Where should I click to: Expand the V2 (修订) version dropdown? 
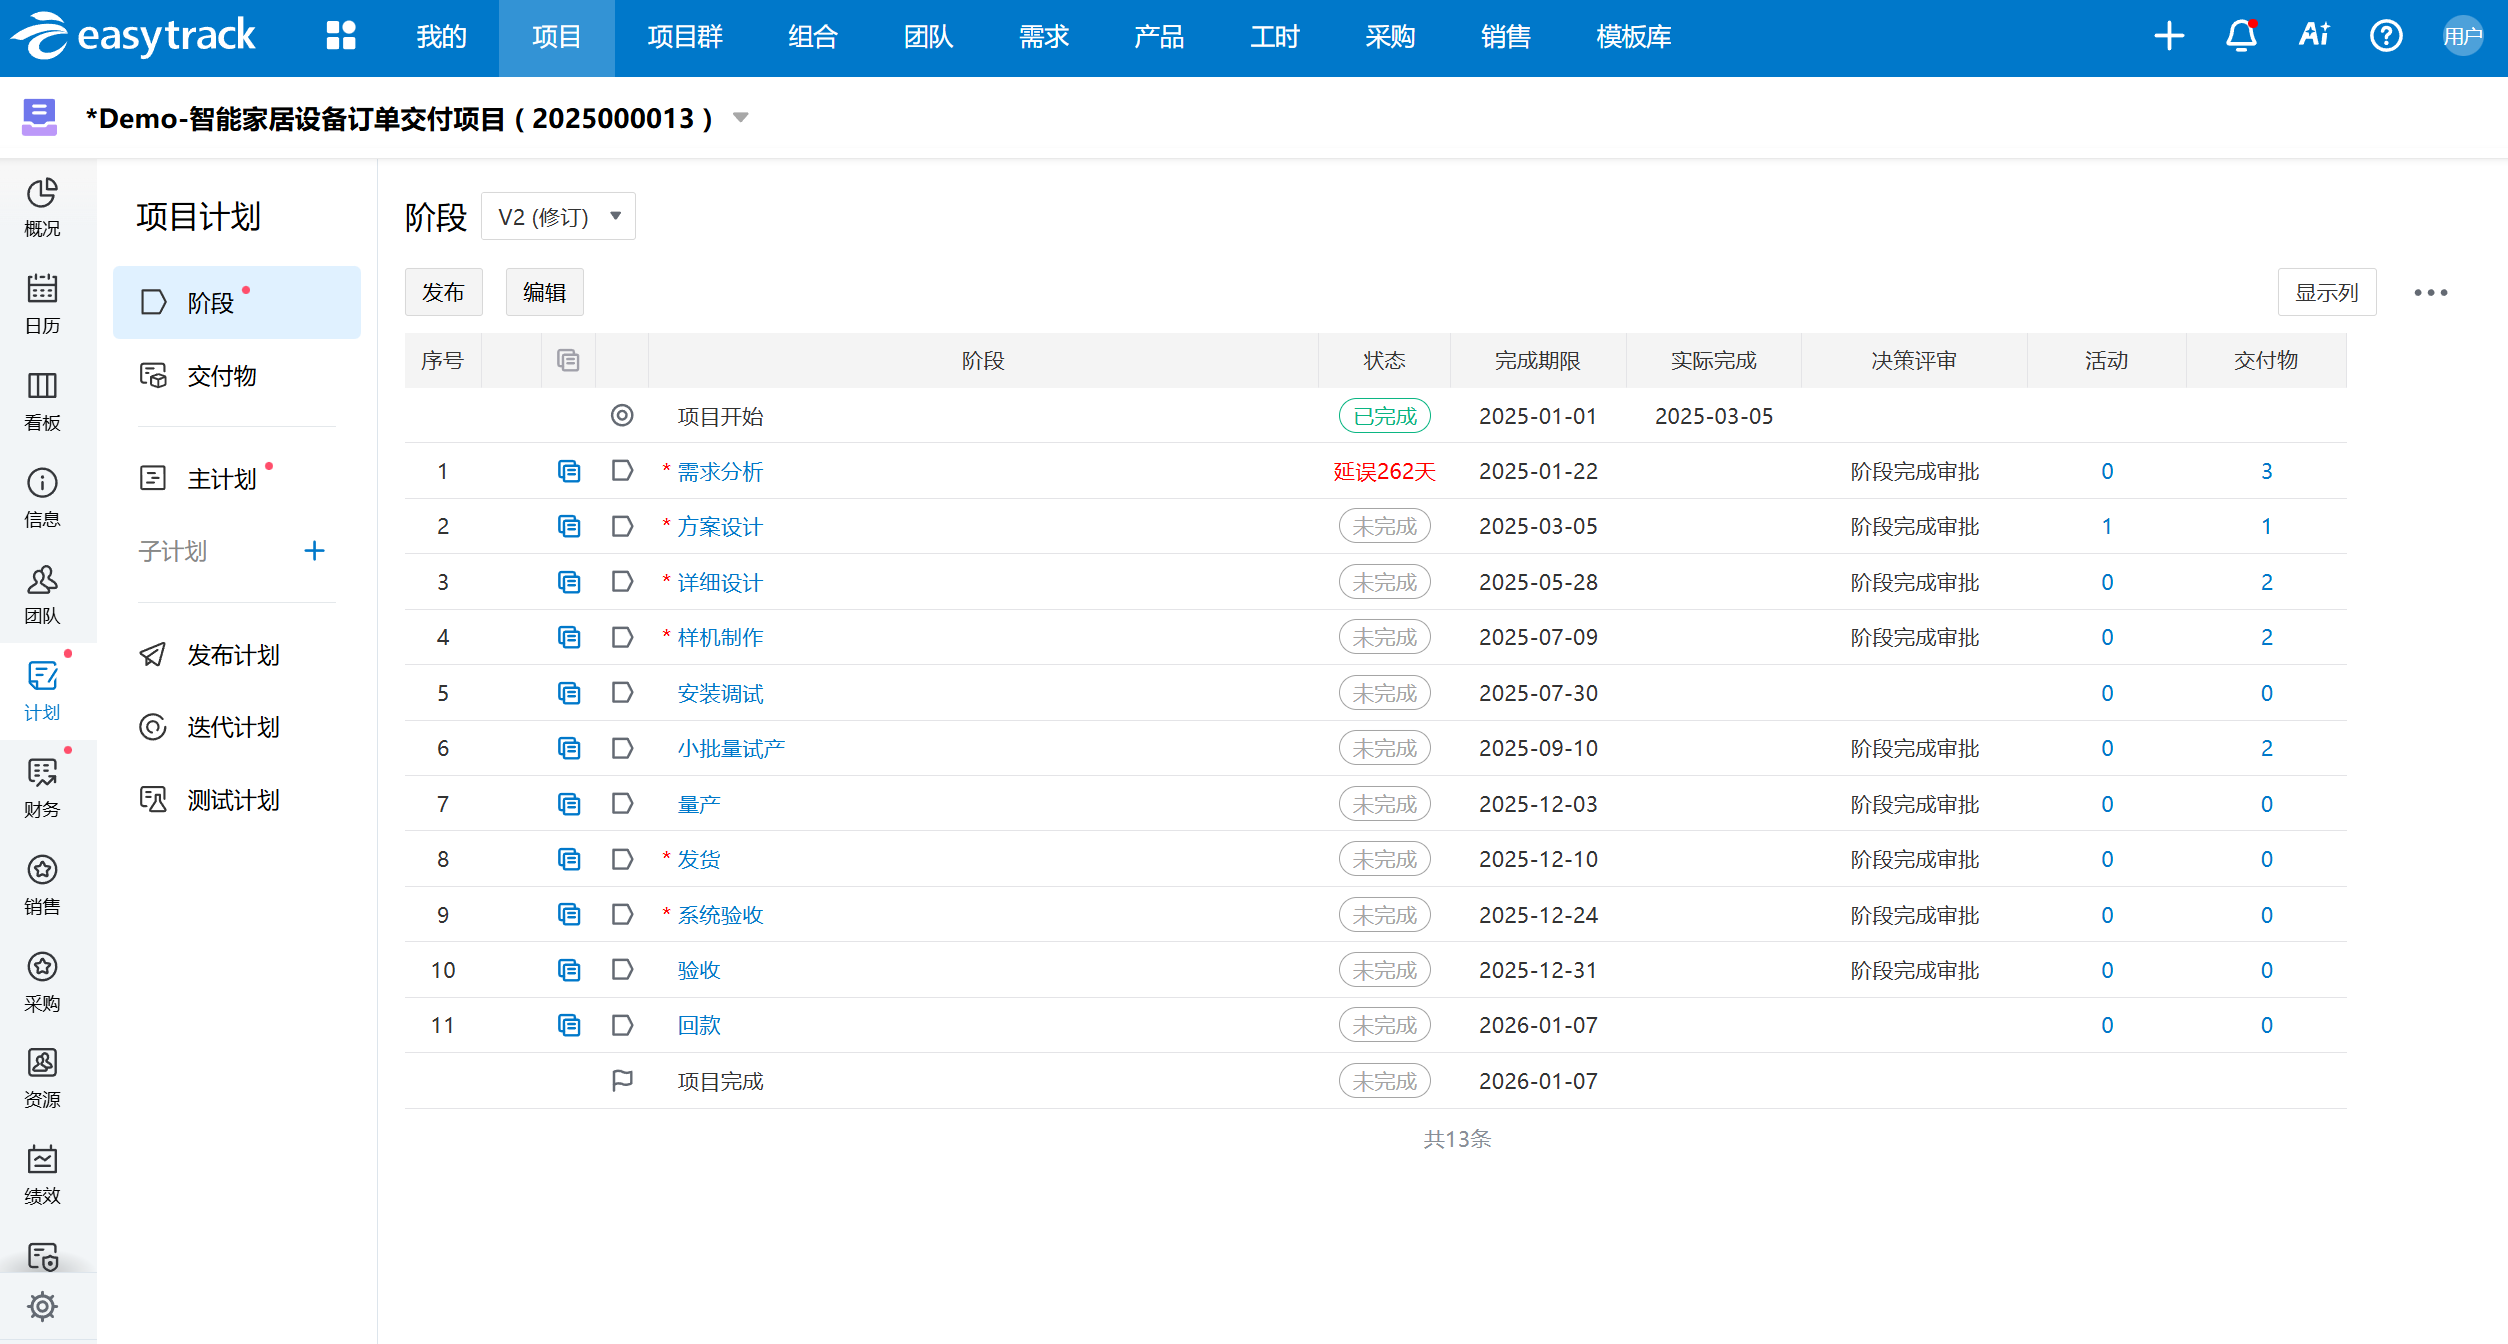click(558, 216)
